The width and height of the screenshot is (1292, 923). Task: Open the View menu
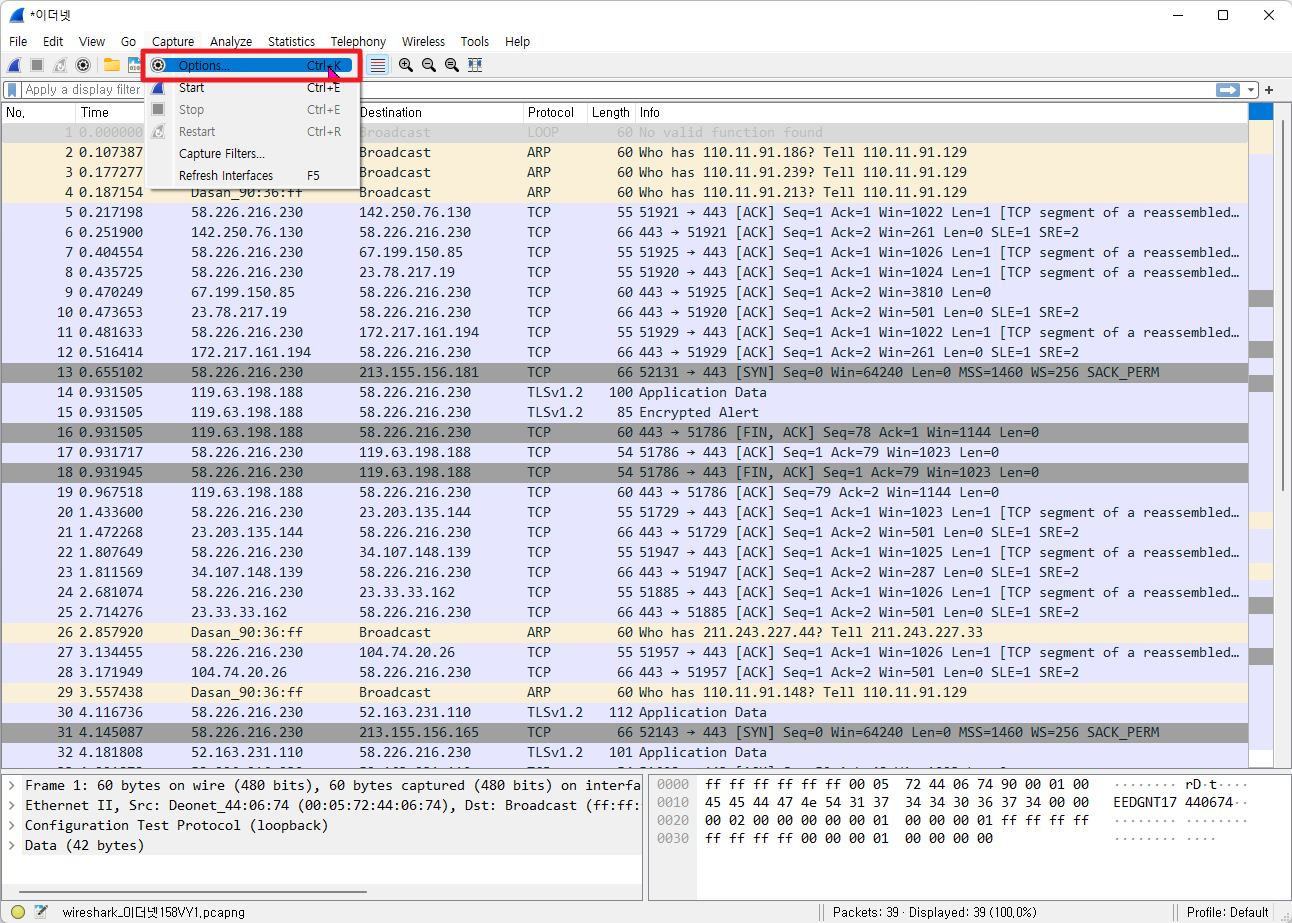92,41
